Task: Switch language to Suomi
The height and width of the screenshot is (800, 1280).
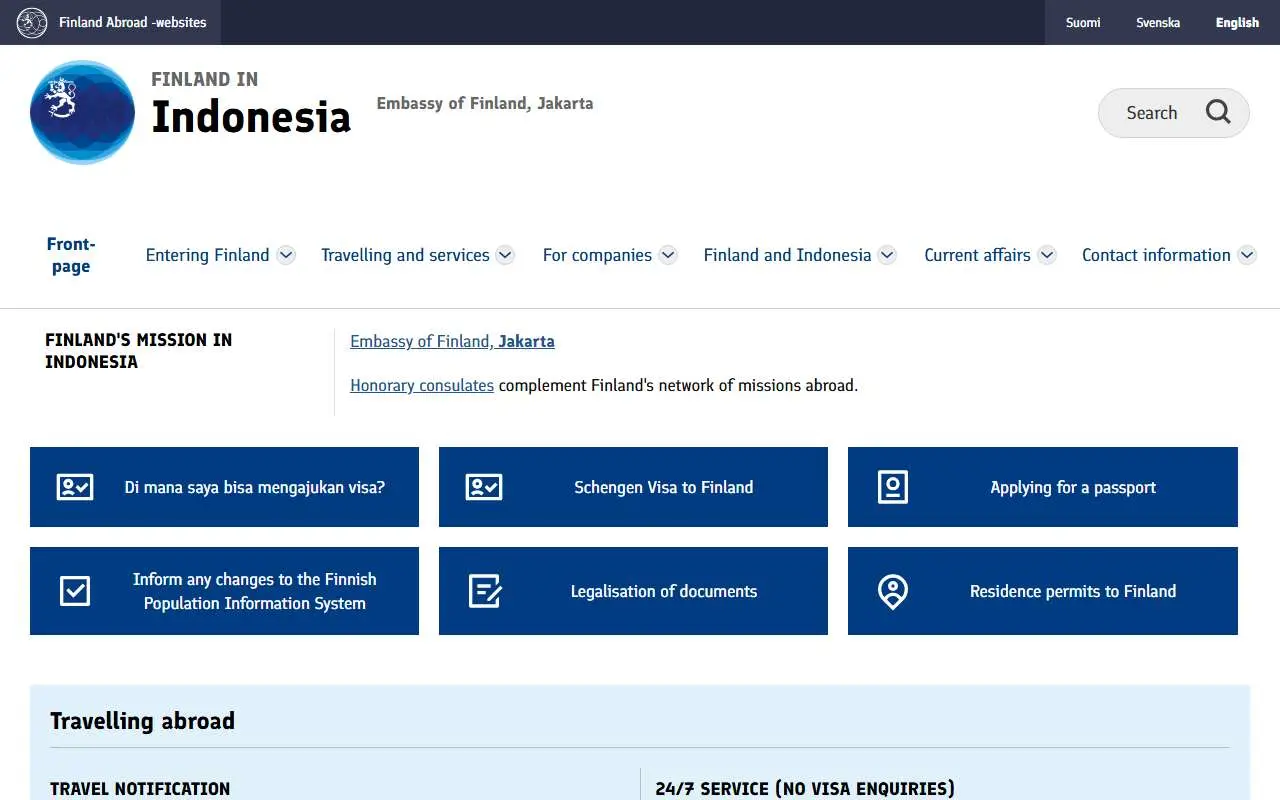Action: pyautogui.click(x=1083, y=22)
